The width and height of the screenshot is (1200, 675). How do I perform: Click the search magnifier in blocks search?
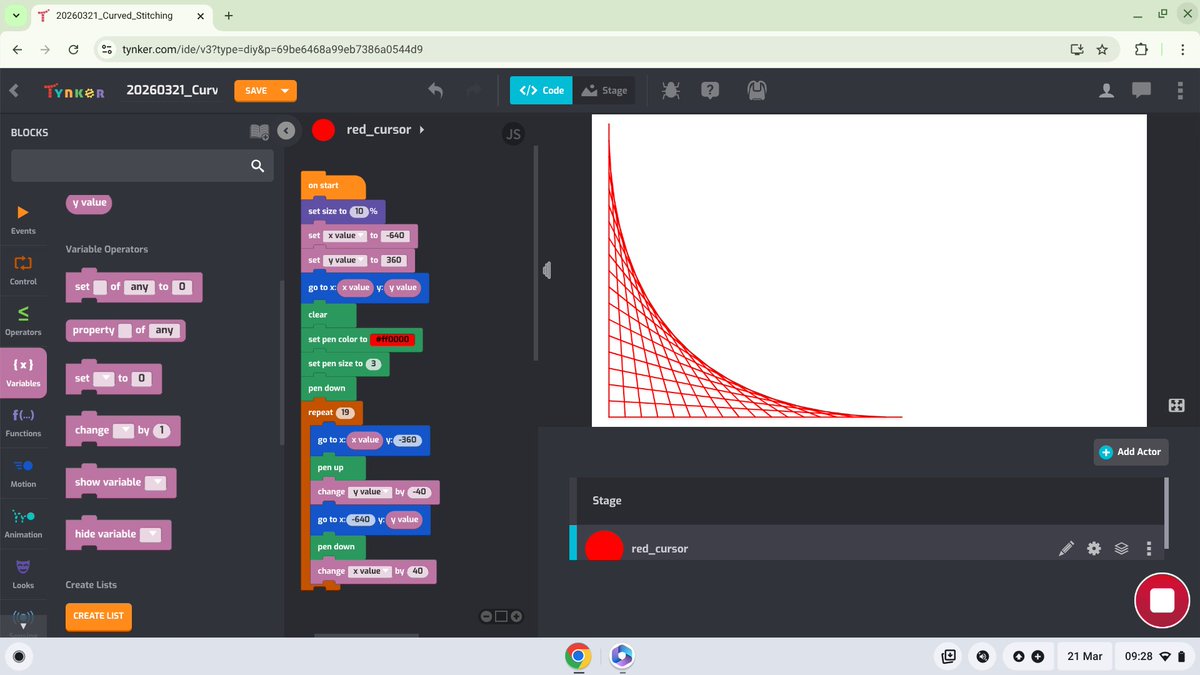click(257, 166)
